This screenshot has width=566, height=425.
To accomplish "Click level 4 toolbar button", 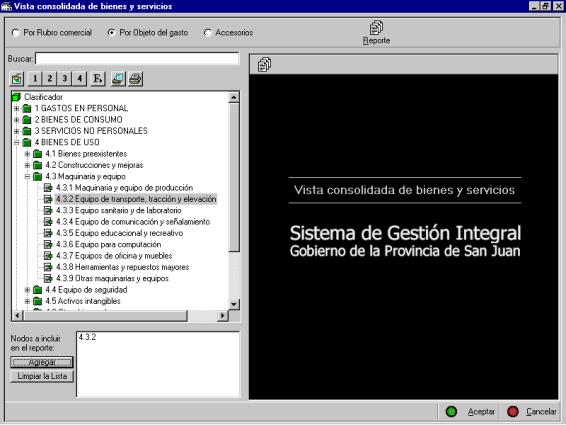I will [x=79, y=78].
